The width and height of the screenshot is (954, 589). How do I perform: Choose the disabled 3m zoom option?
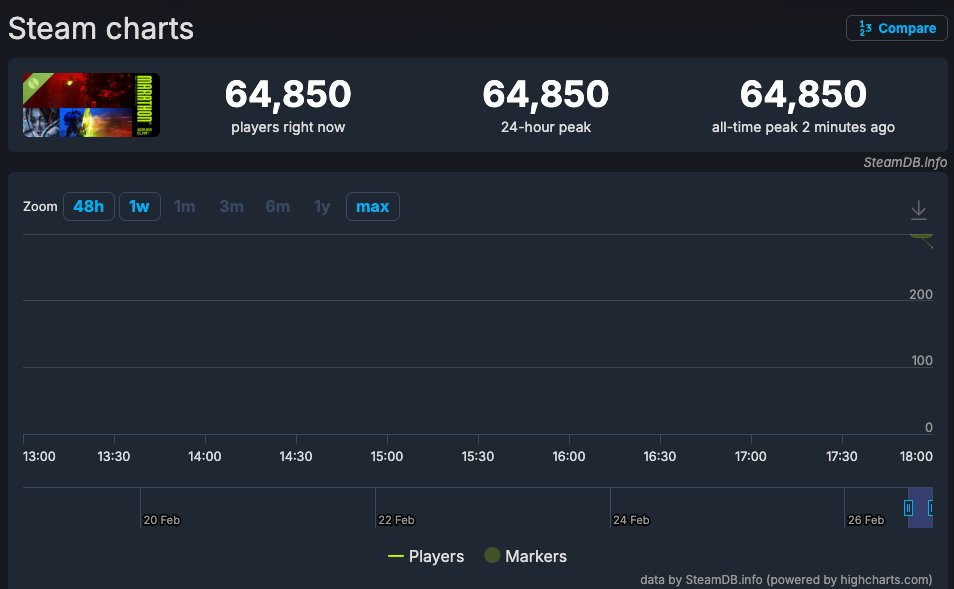tap(231, 206)
